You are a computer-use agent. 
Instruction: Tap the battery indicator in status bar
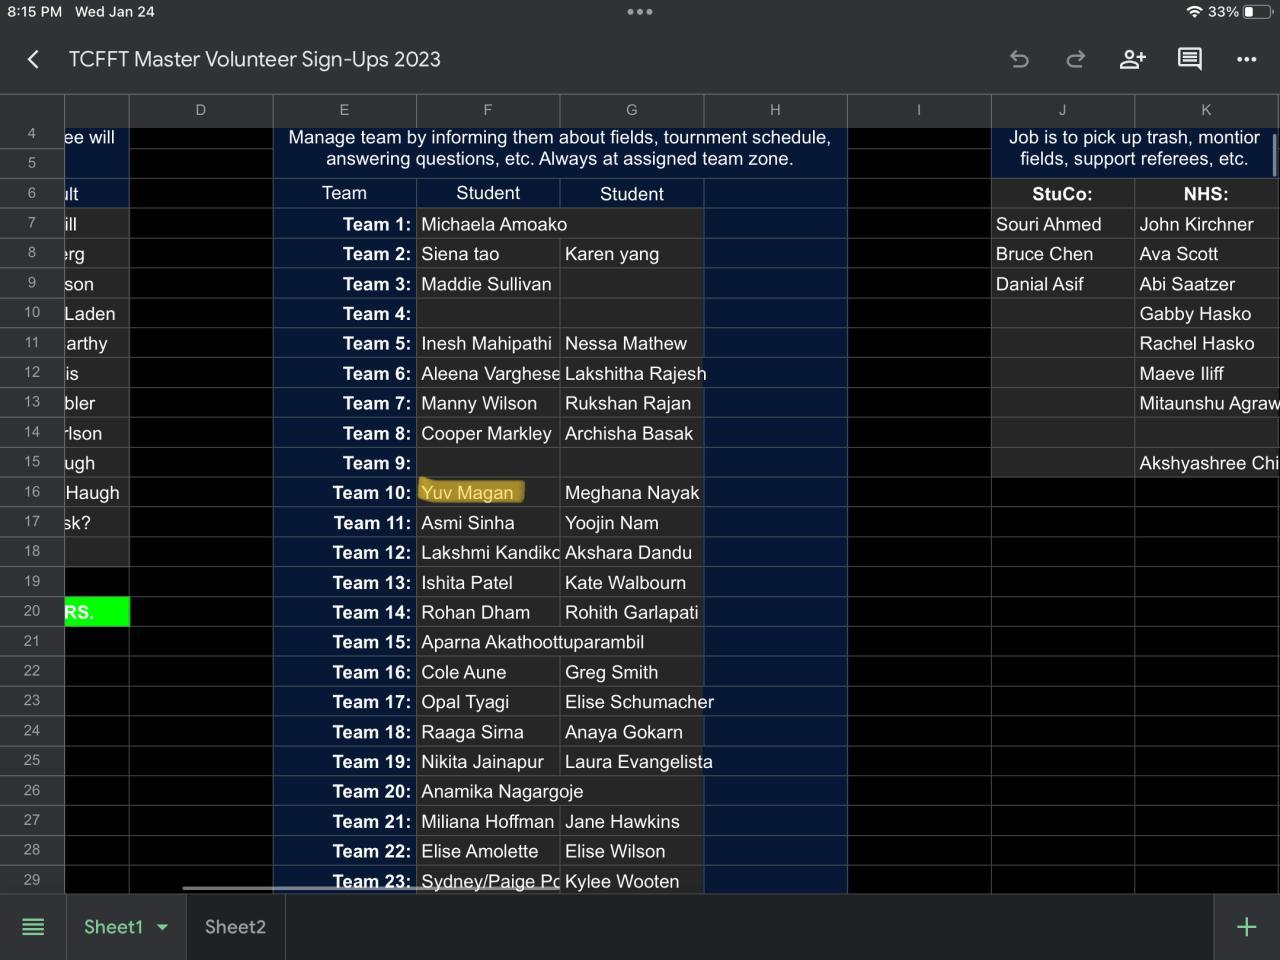pos(1257,12)
